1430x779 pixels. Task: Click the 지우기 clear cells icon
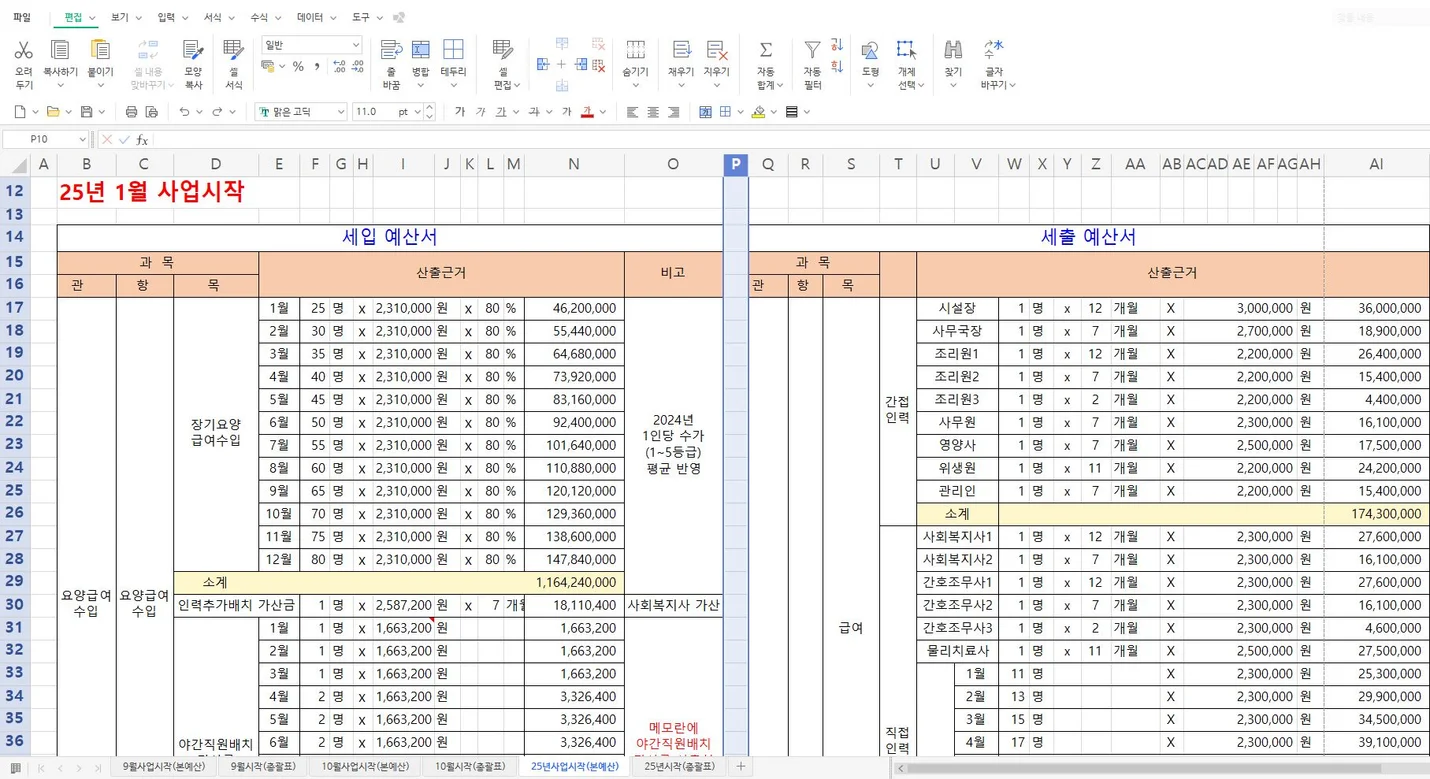tap(716, 50)
